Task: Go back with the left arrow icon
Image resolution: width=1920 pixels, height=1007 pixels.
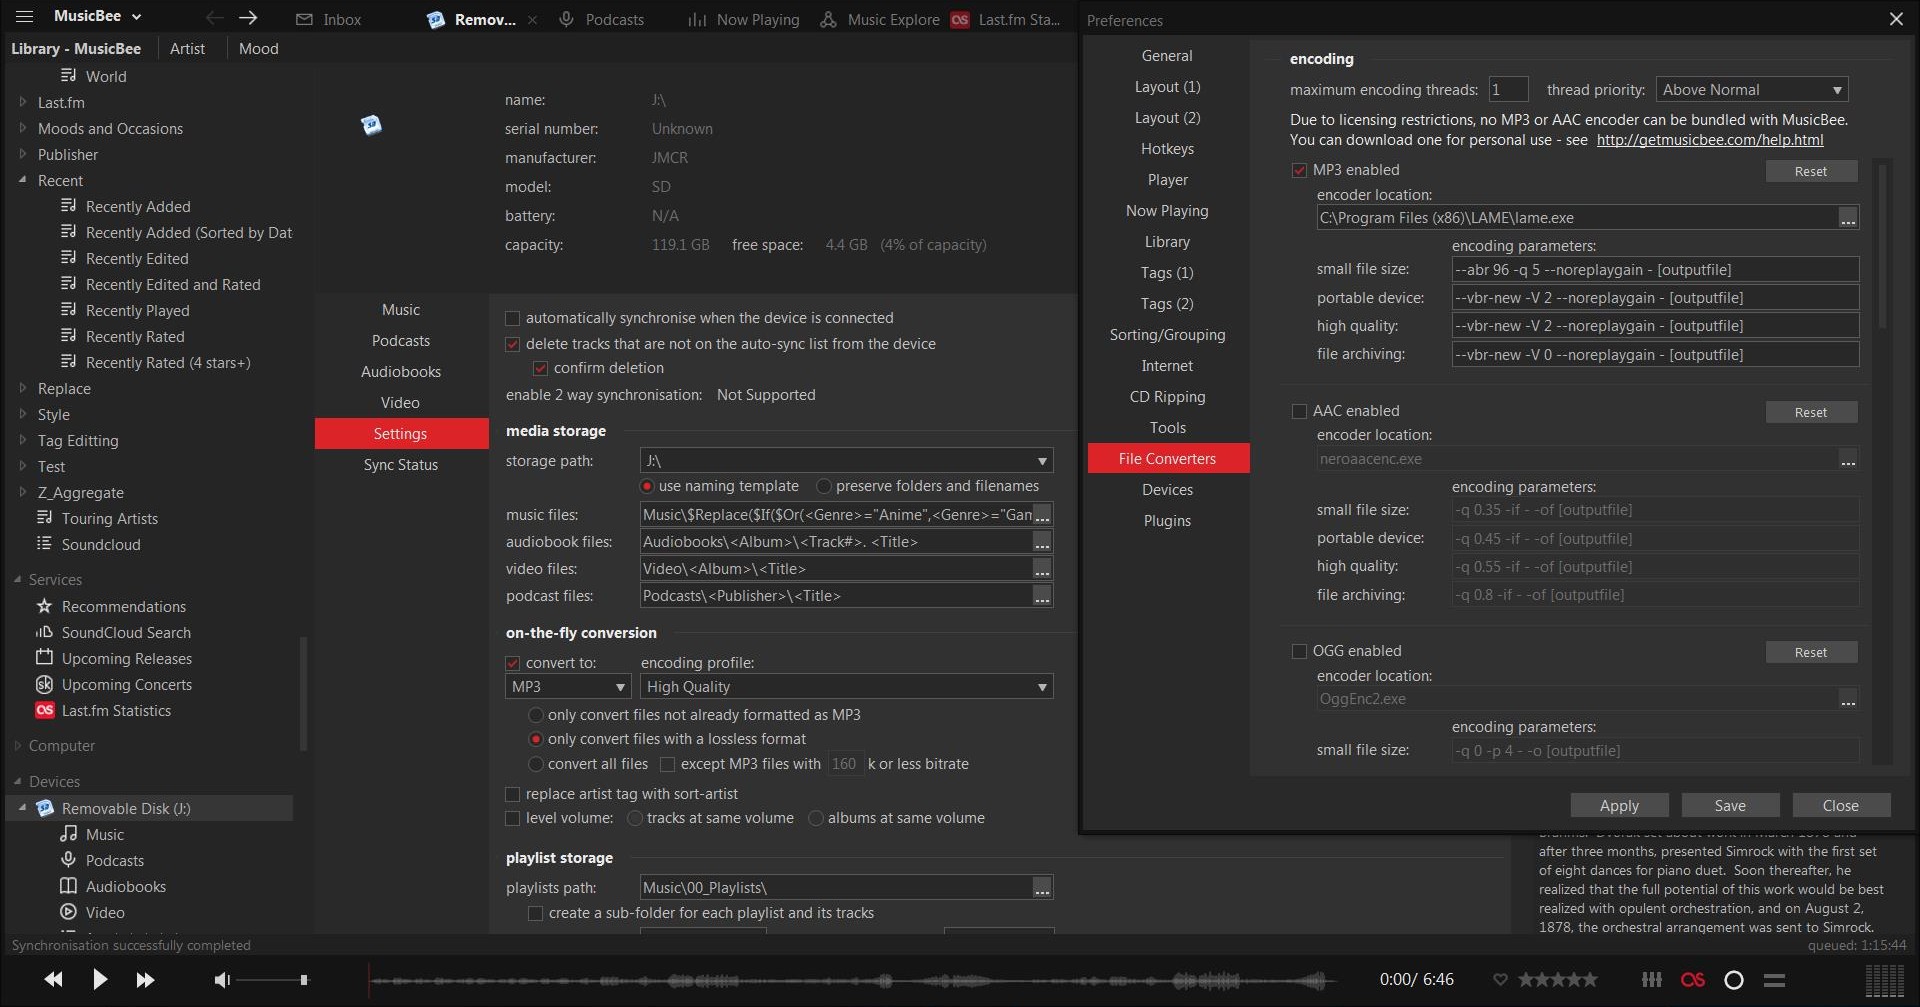Action: point(214,18)
